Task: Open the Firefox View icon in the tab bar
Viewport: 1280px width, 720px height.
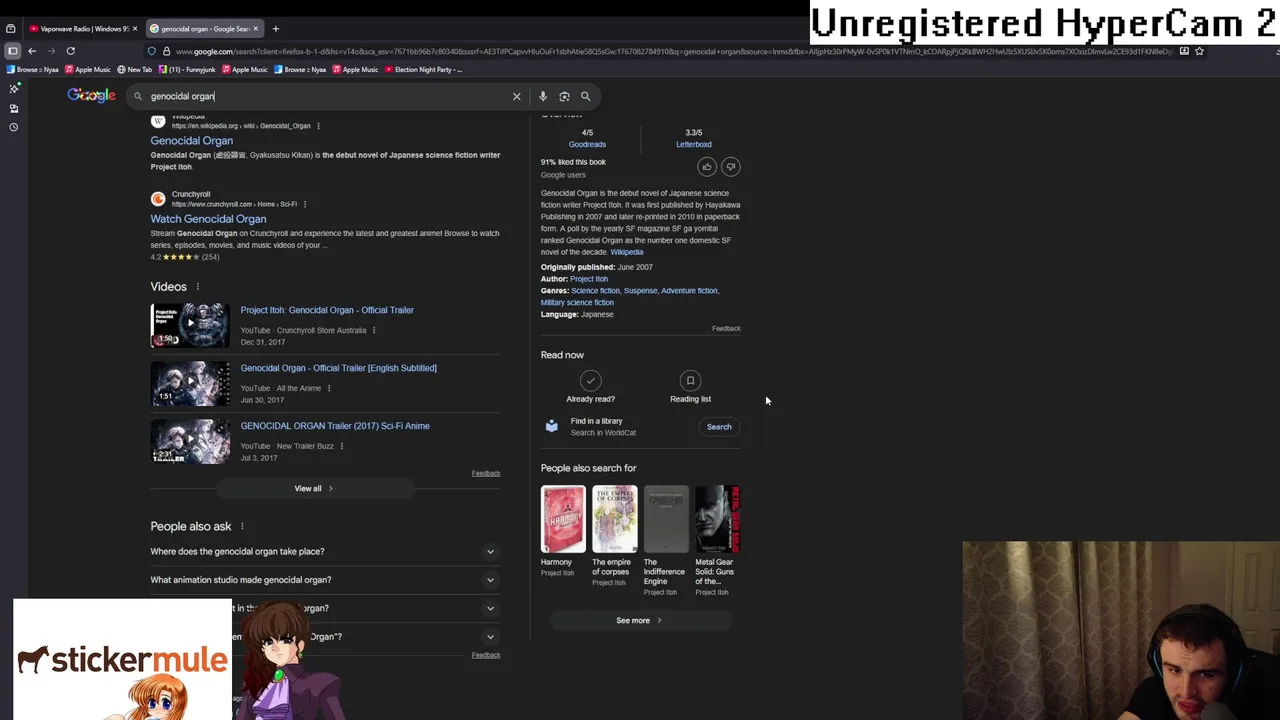Action: click(x=11, y=28)
